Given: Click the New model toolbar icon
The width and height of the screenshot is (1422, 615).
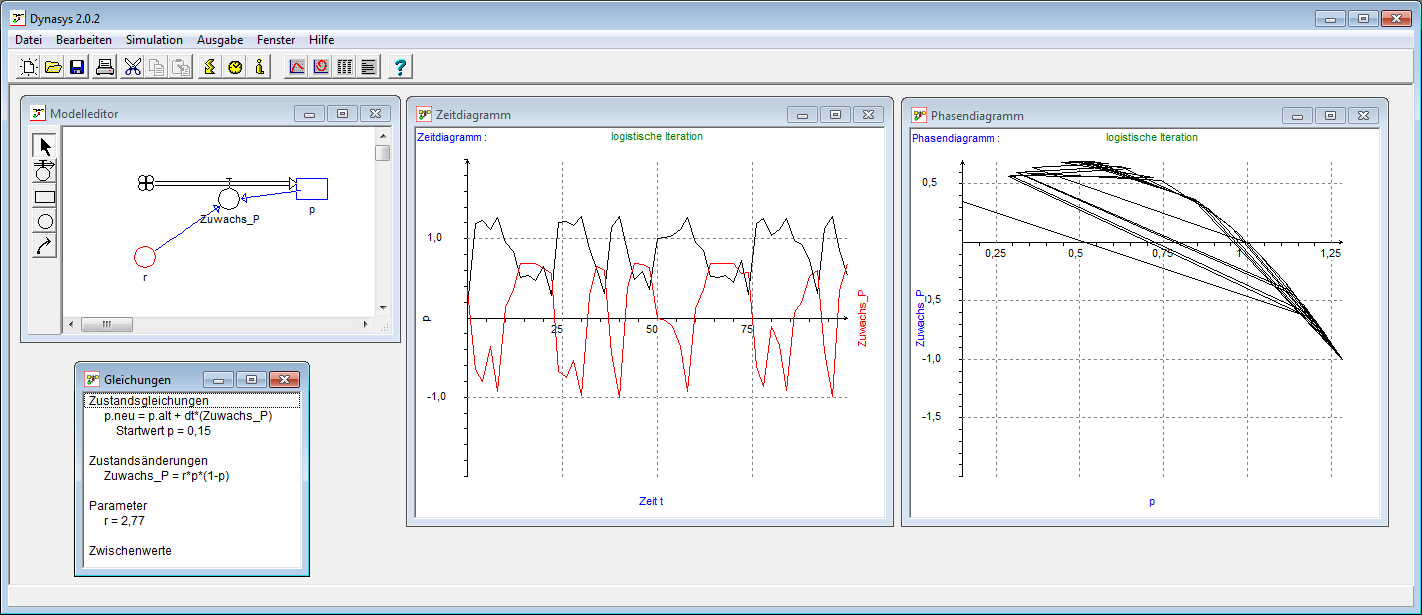Looking at the screenshot, I should (x=29, y=67).
